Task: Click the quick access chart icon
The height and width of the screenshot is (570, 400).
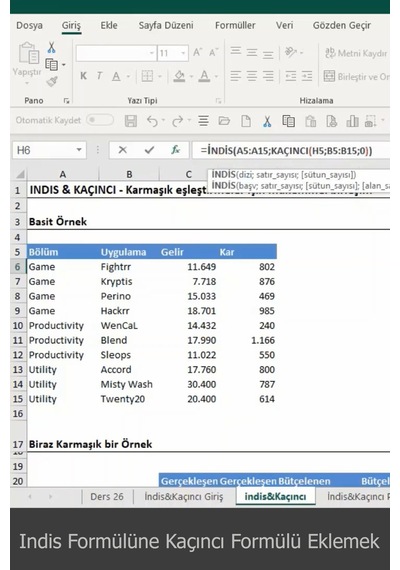Action: click(x=352, y=121)
